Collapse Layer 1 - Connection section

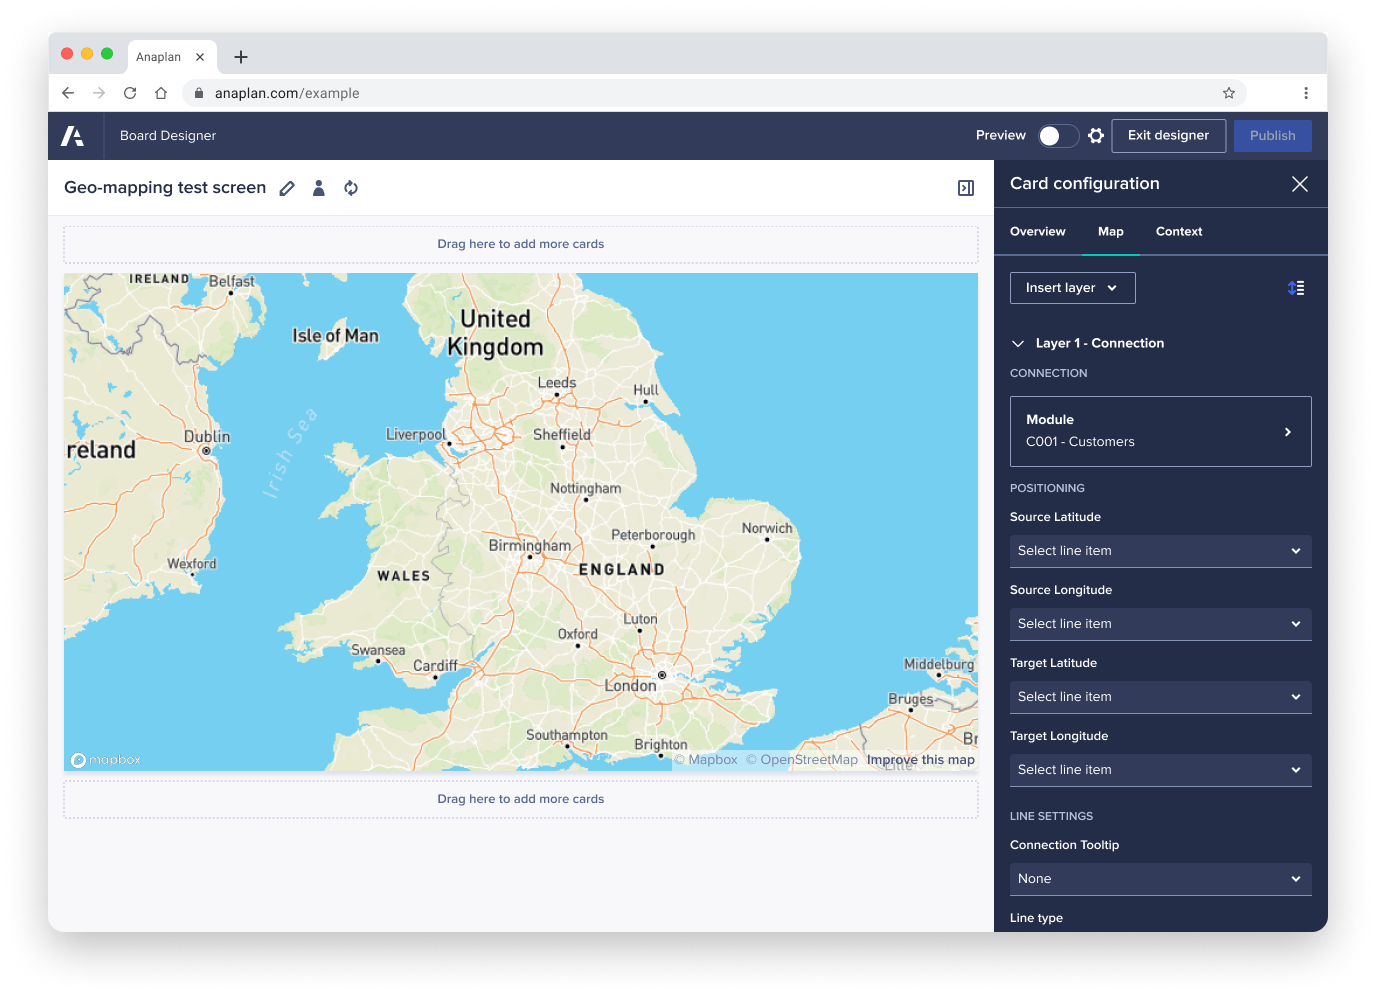tap(1018, 343)
